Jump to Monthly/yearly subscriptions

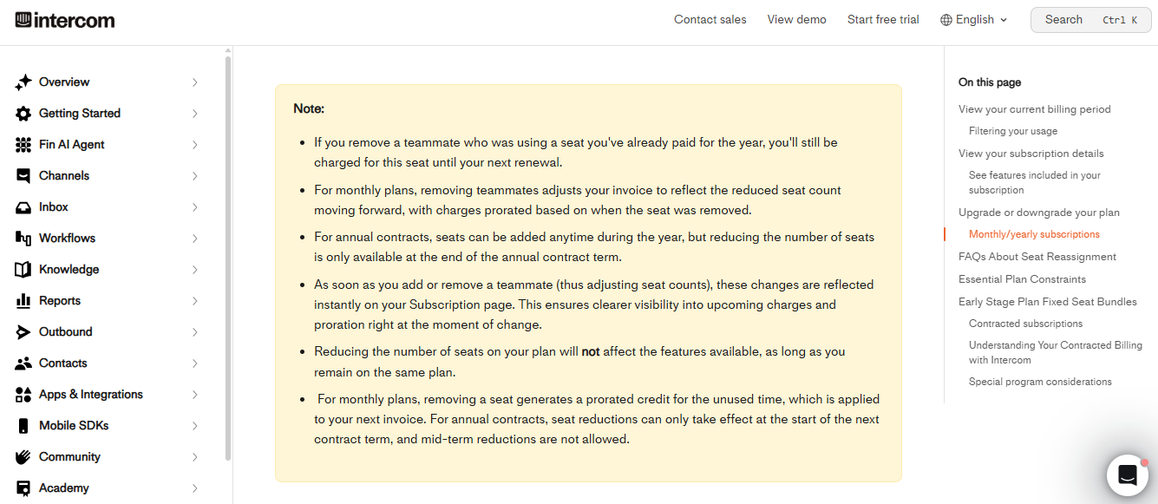[1034, 234]
